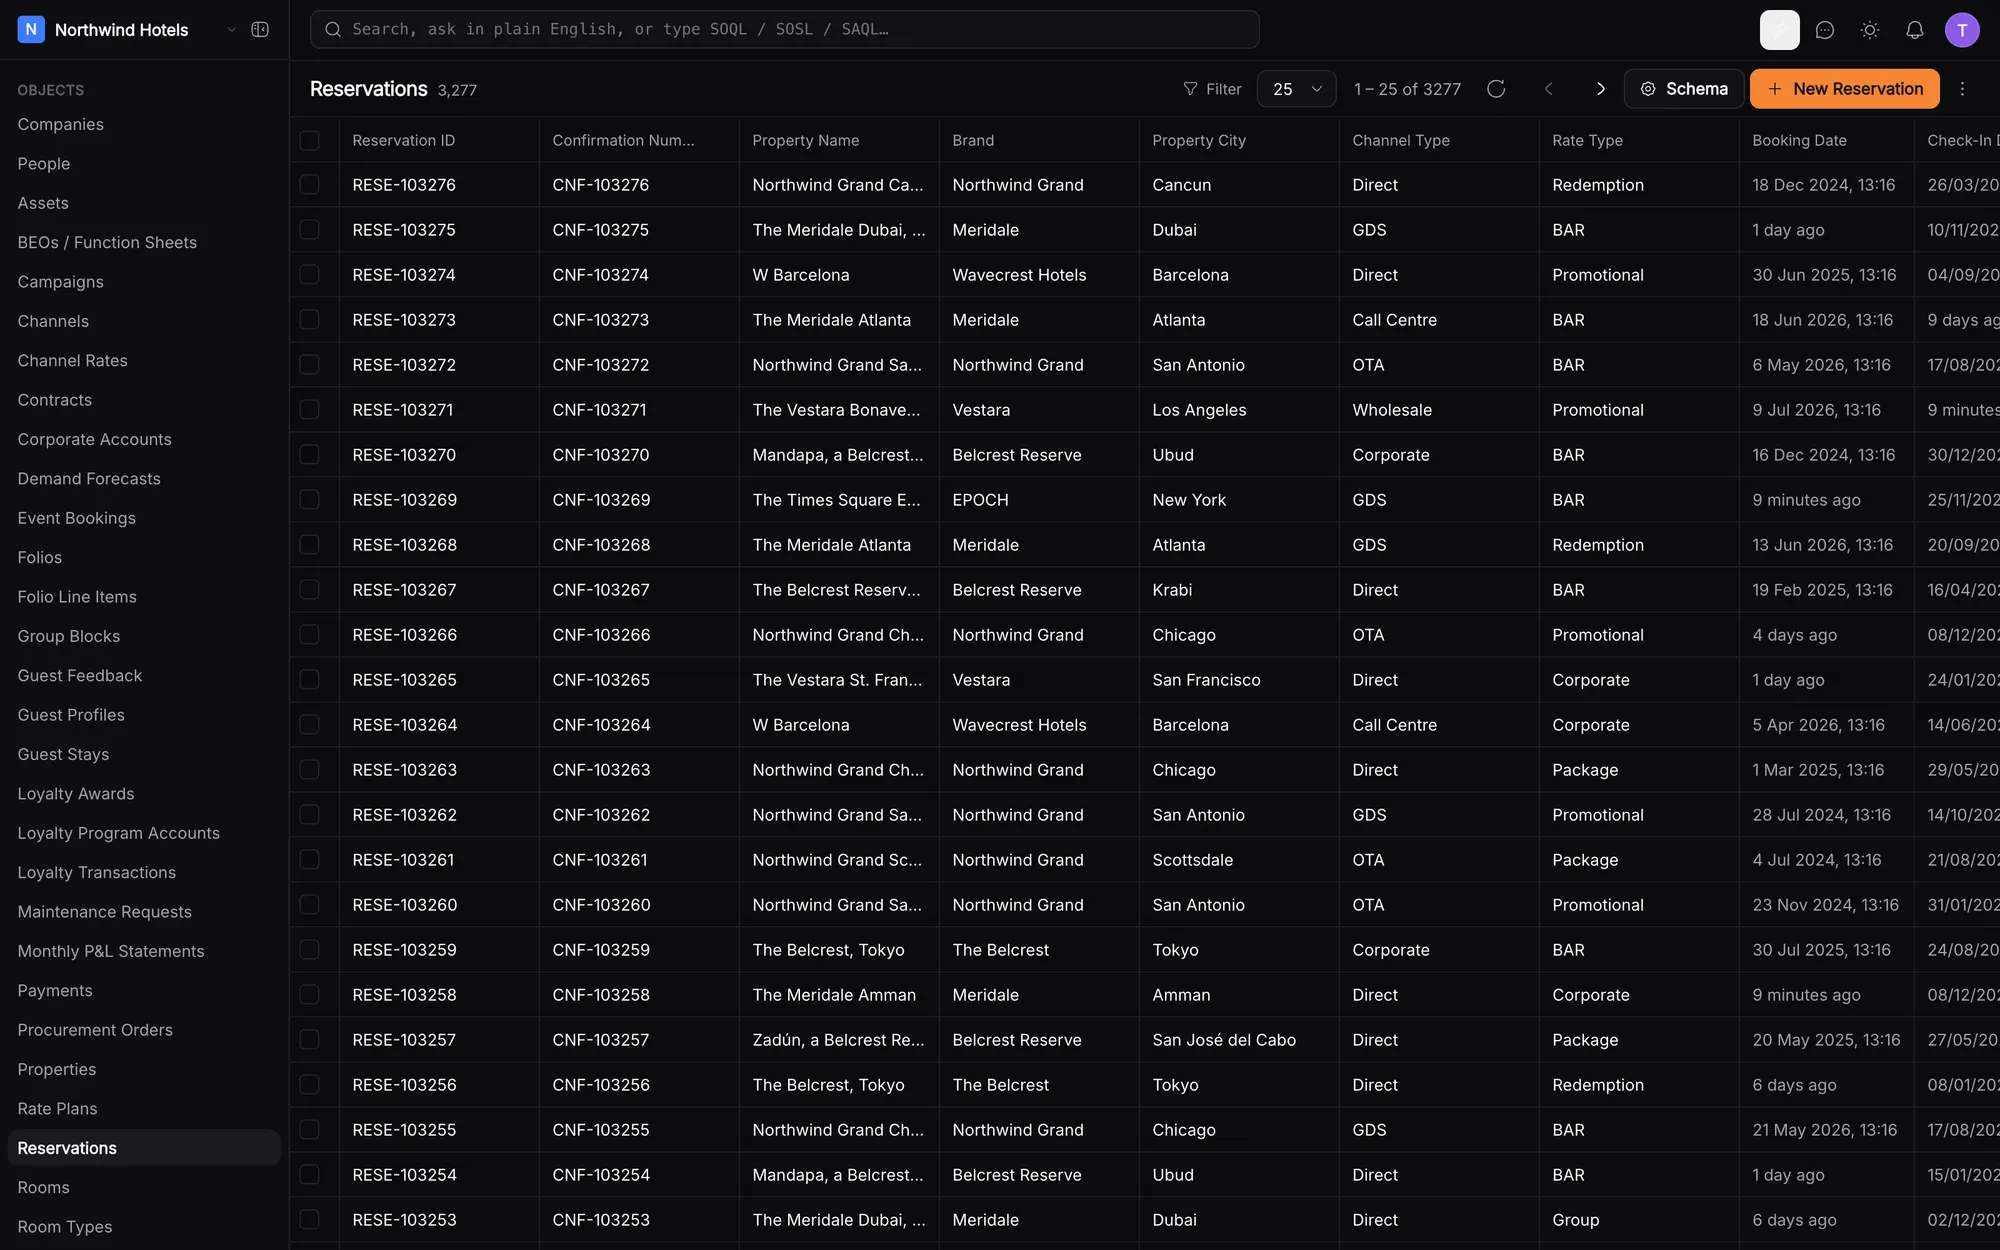
Task: Open Folio Line Items object
Action: point(77,597)
